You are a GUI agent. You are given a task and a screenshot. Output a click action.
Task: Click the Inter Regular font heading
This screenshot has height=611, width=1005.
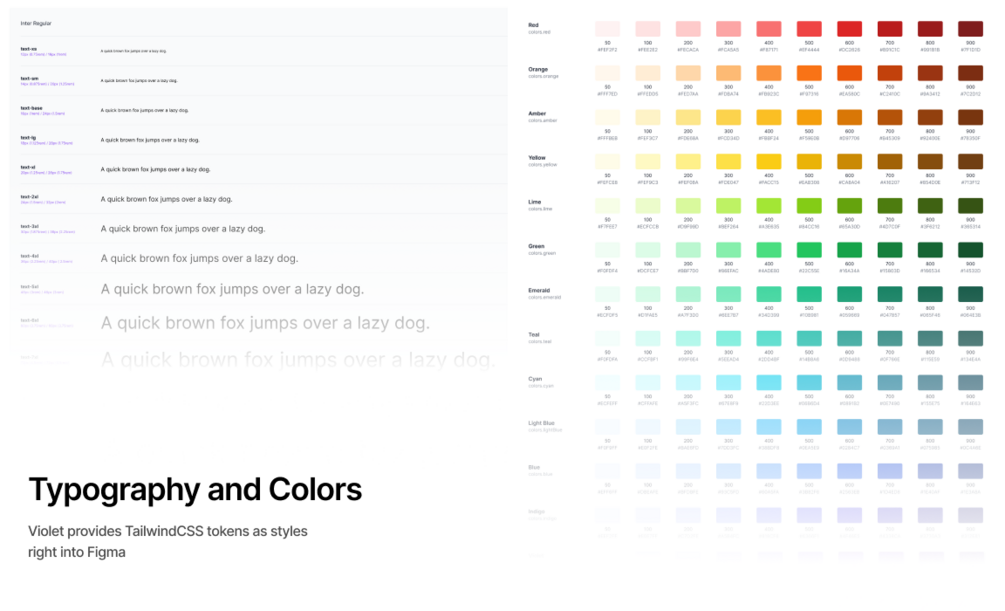(36, 22)
